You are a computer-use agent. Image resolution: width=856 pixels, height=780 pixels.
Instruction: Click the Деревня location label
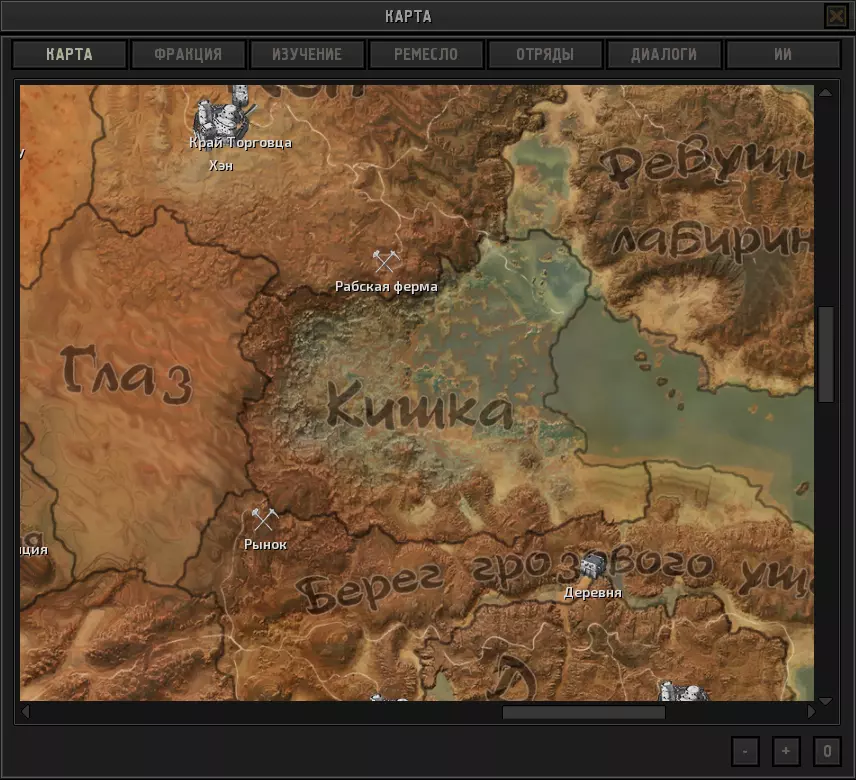593,592
